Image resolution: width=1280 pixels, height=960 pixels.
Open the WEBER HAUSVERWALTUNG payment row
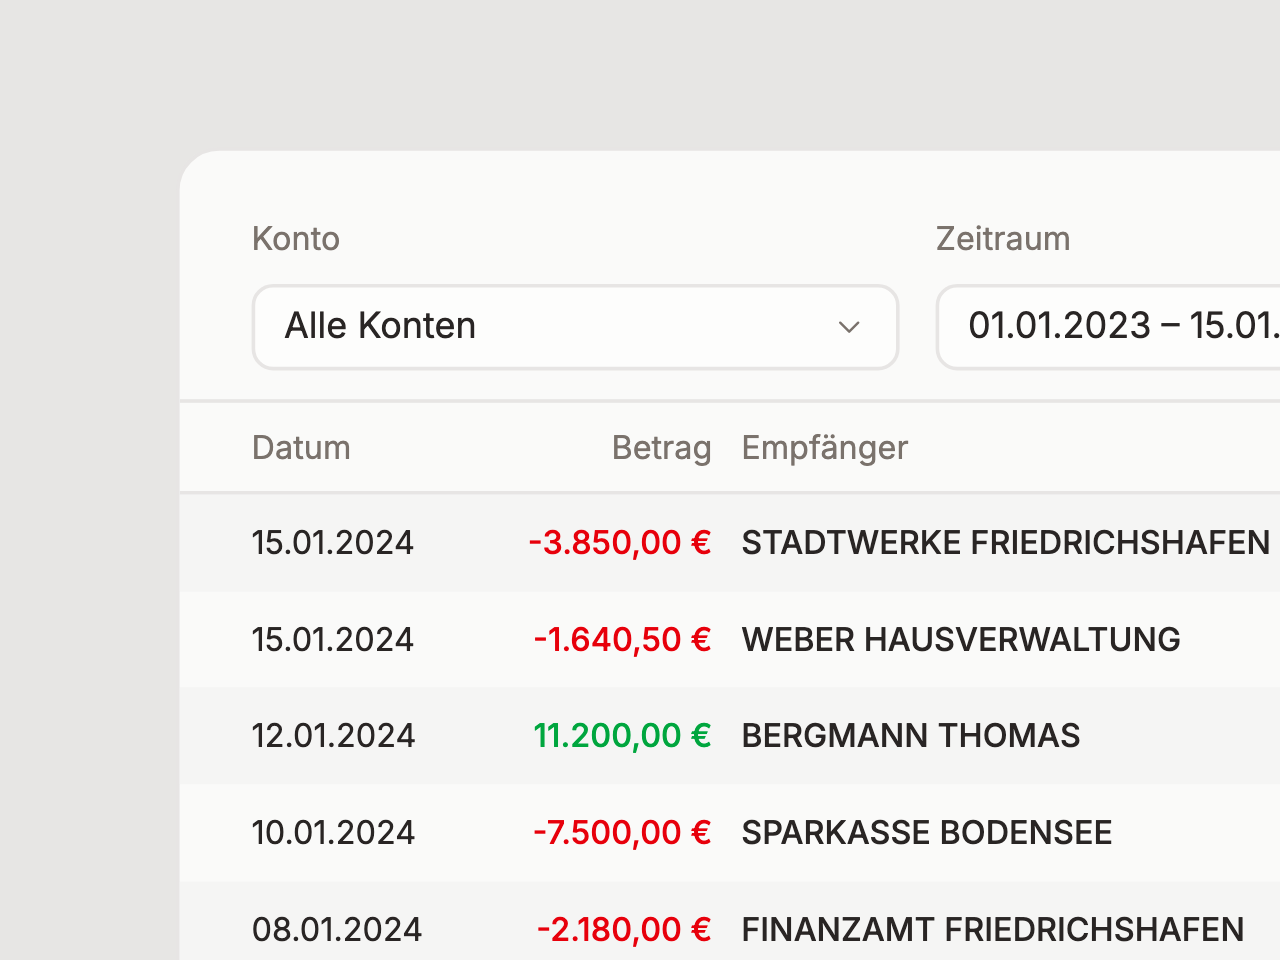(961, 639)
